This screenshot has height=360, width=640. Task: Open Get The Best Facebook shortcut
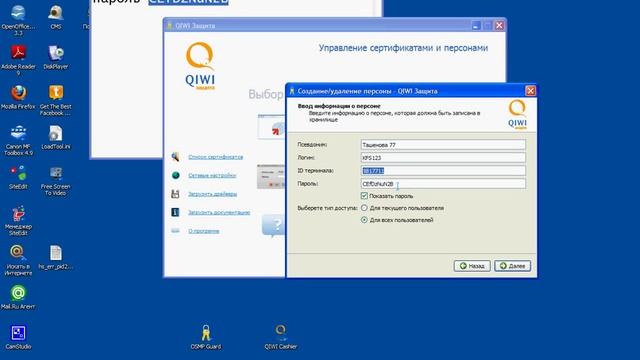tap(56, 93)
